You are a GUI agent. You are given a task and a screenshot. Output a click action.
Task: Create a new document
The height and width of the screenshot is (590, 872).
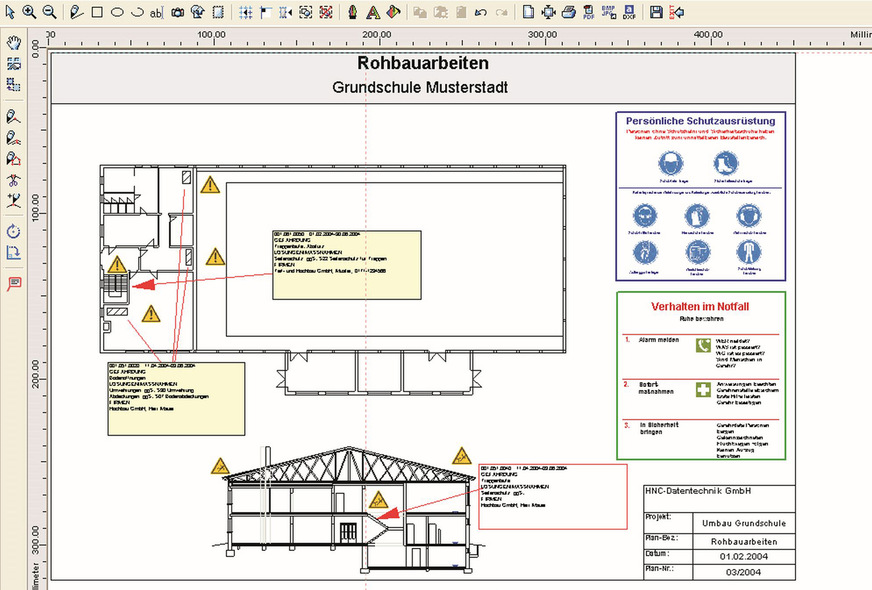527,11
